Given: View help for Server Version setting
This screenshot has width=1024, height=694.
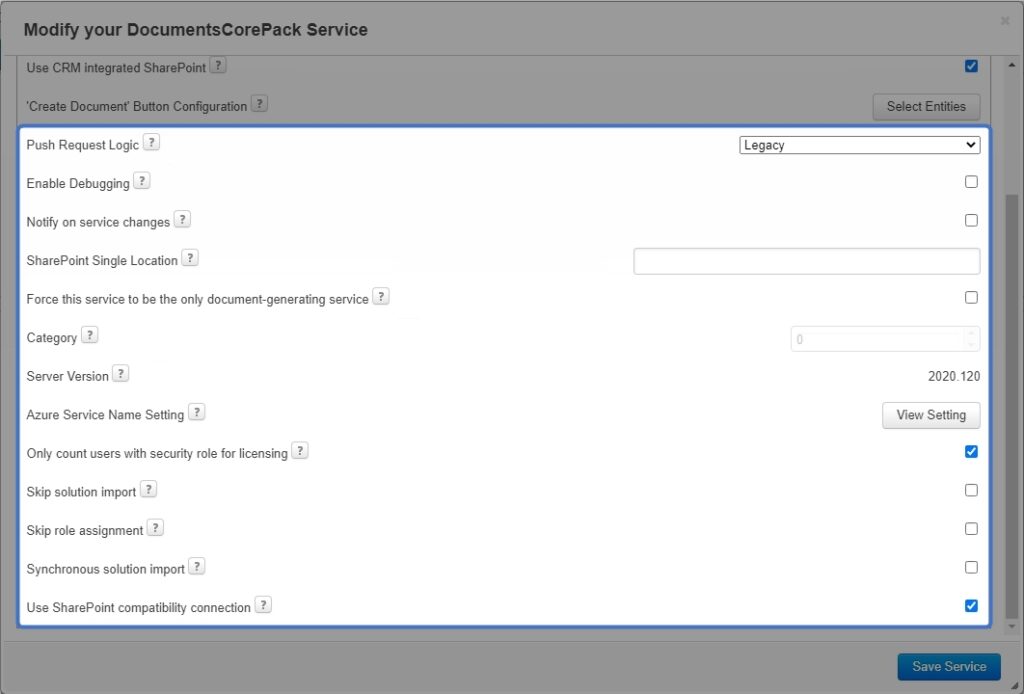Looking at the screenshot, I should pyautogui.click(x=121, y=372).
